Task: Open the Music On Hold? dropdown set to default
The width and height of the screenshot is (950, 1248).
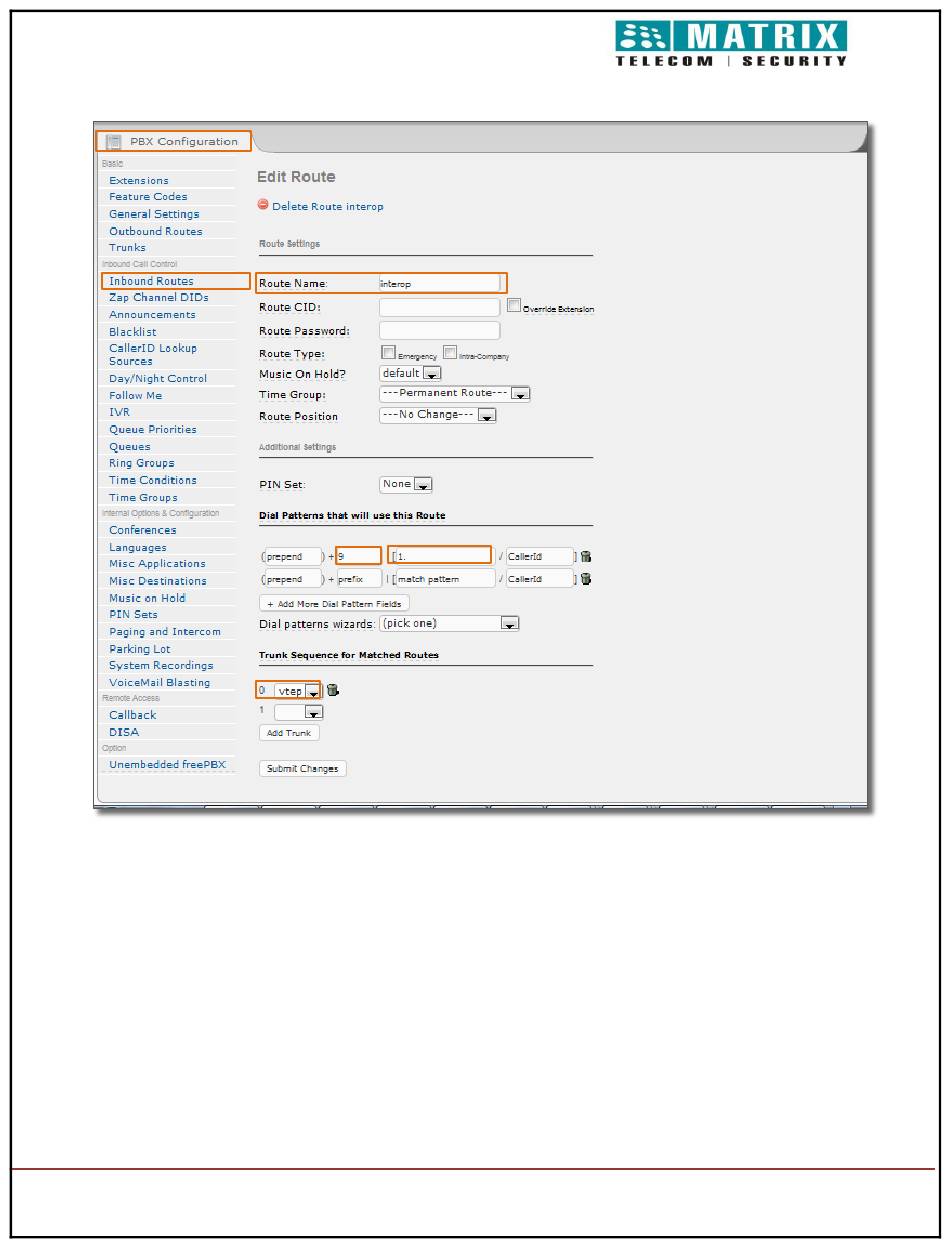Action: pos(411,373)
